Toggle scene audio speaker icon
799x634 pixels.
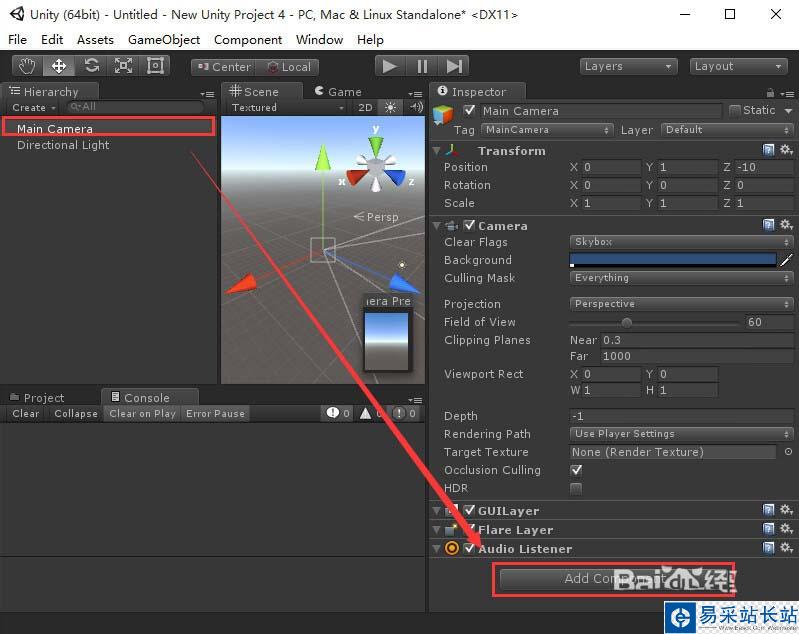tap(416, 108)
